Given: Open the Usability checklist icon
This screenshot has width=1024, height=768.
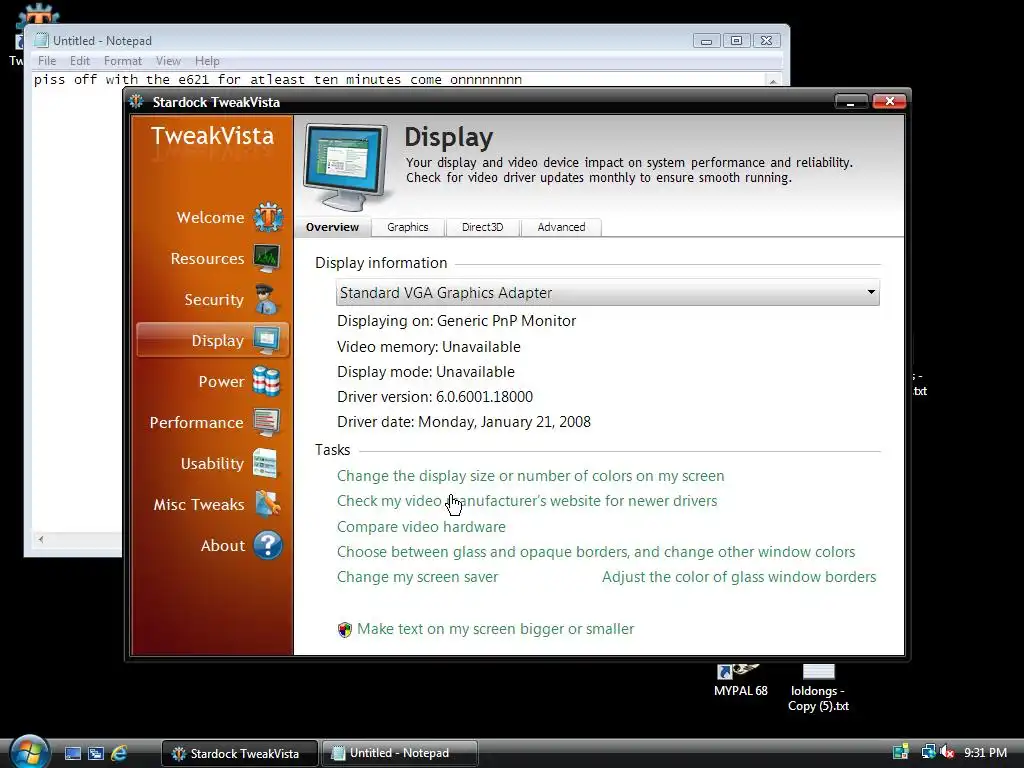Looking at the screenshot, I should tap(265, 463).
